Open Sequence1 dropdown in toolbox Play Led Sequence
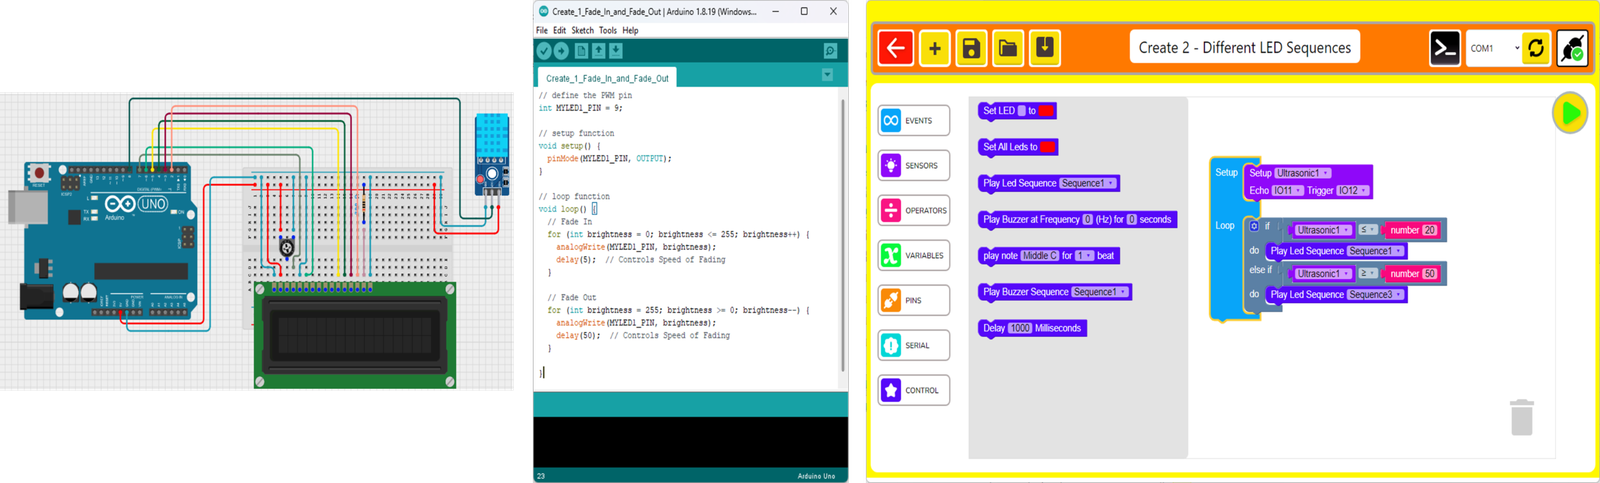 pyautogui.click(x=1087, y=183)
